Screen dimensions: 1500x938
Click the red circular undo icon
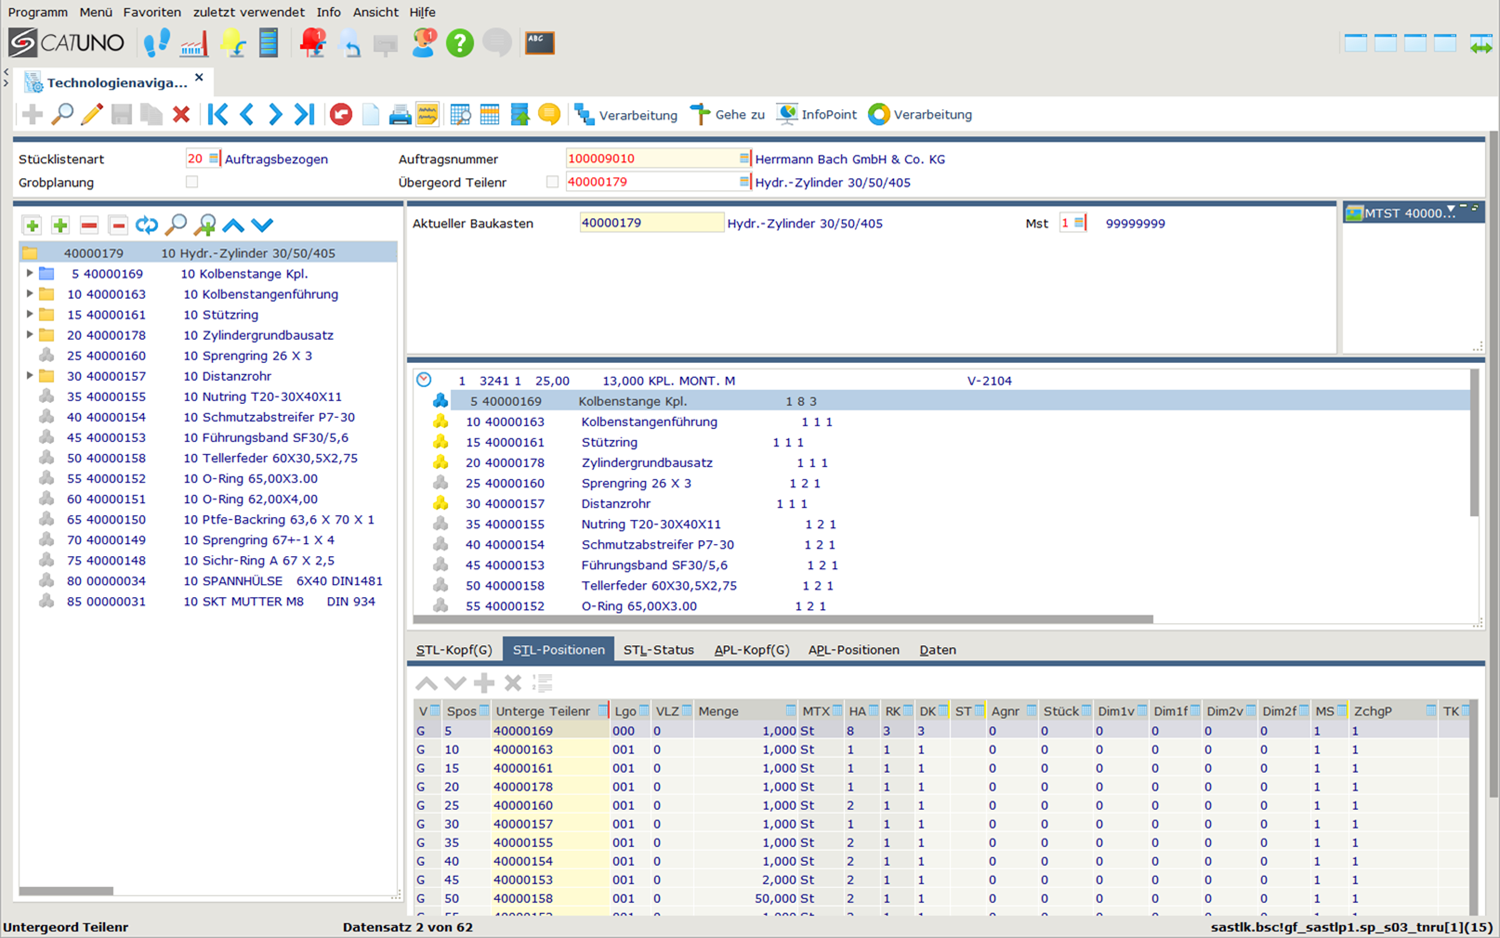click(341, 115)
